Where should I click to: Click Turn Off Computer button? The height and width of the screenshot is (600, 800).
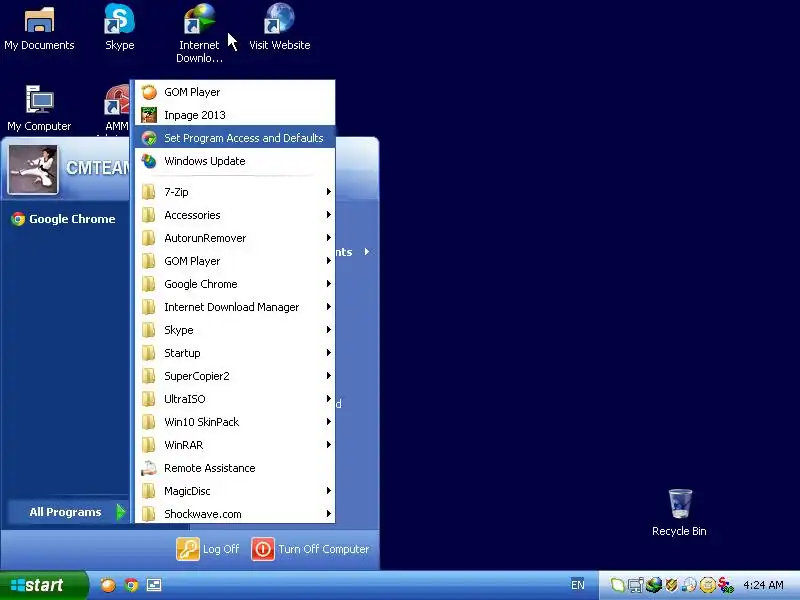(x=310, y=549)
